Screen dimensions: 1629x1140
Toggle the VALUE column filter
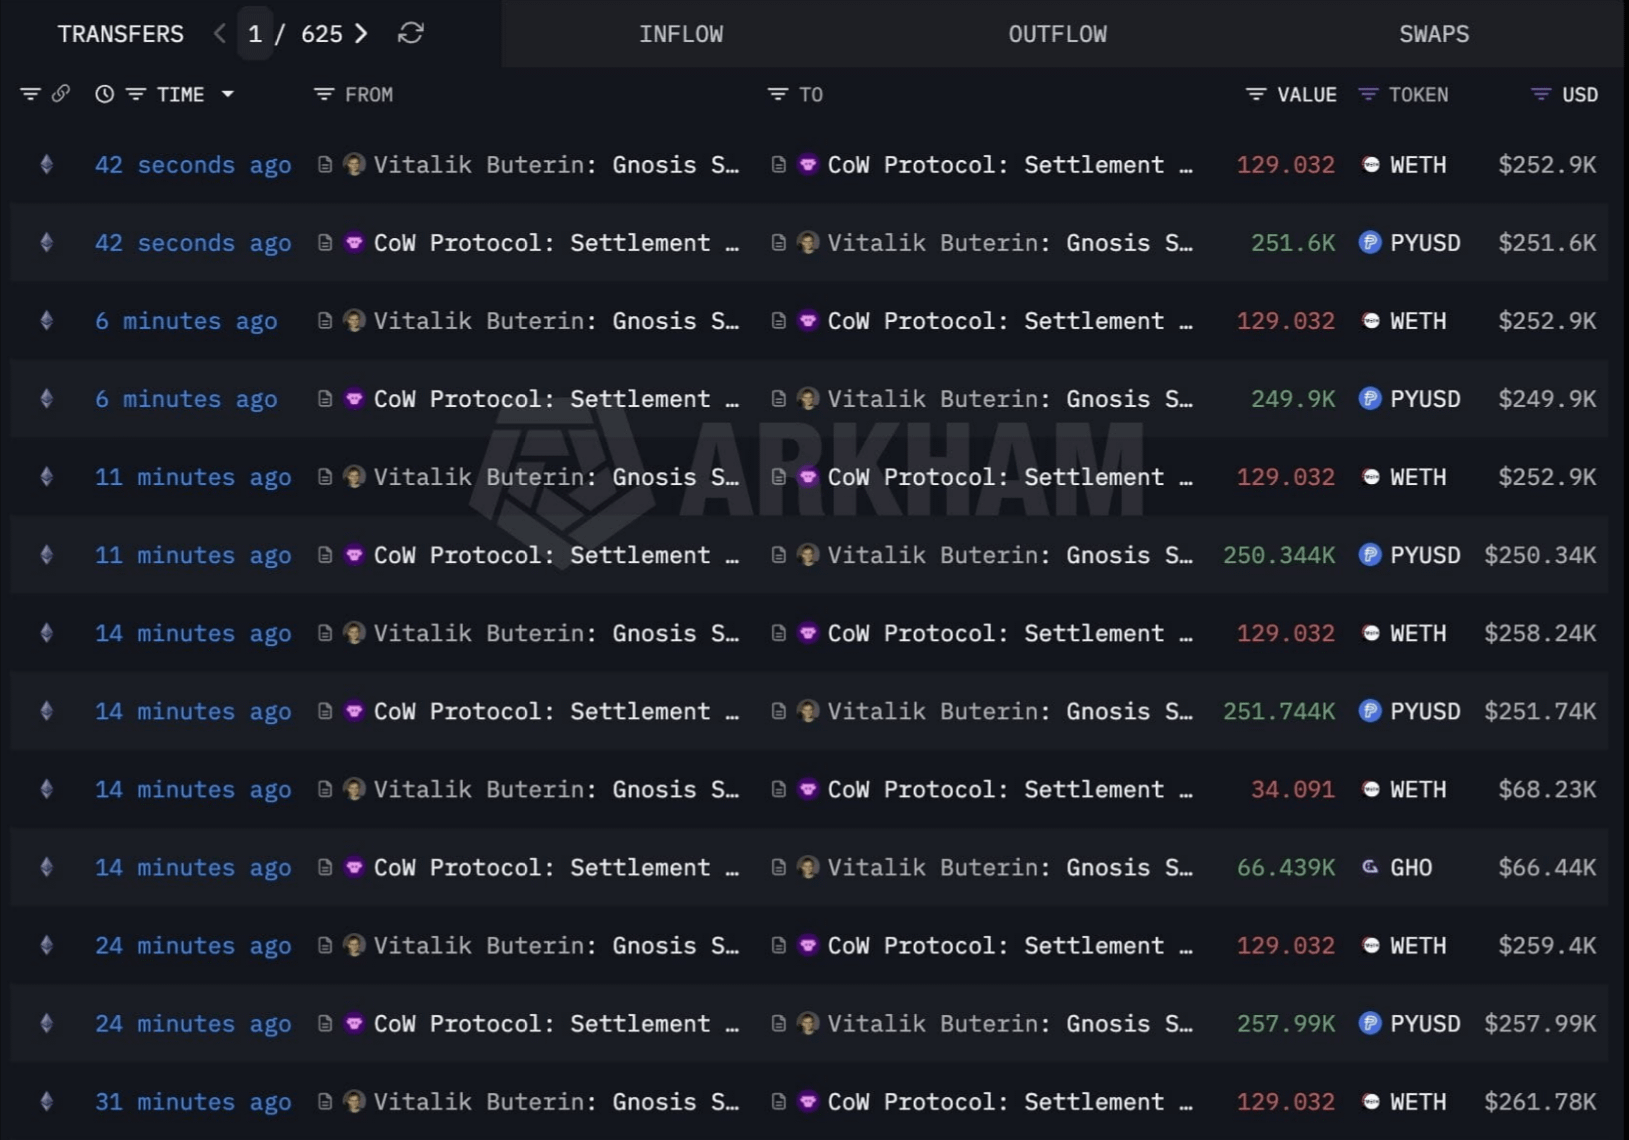pos(1256,94)
